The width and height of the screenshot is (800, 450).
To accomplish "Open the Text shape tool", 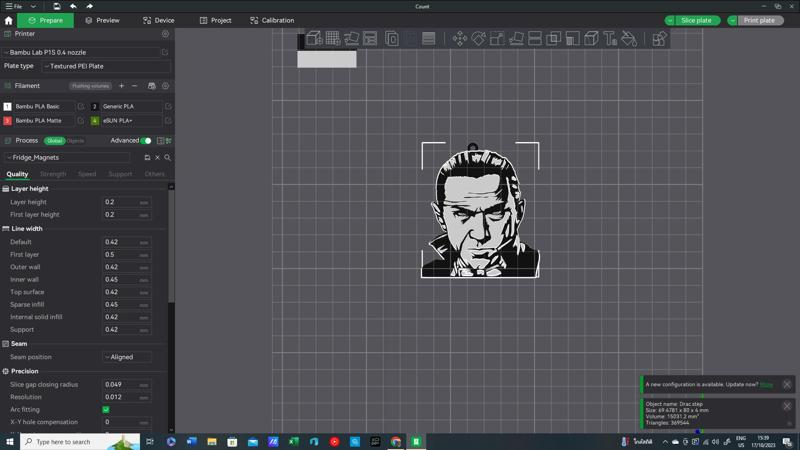I will click(610, 39).
